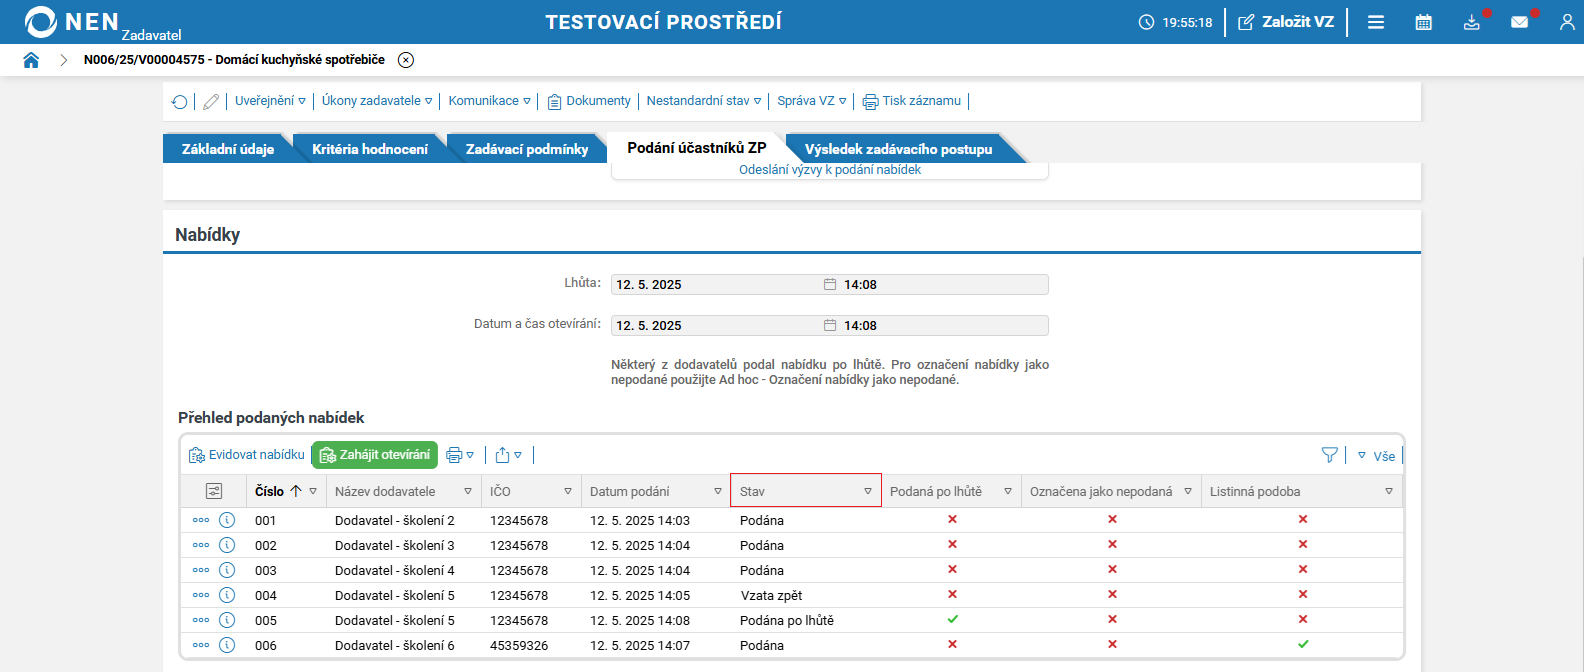The height and width of the screenshot is (672, 1584).
Task: Go to home via house icon
Action: point(31,60)
